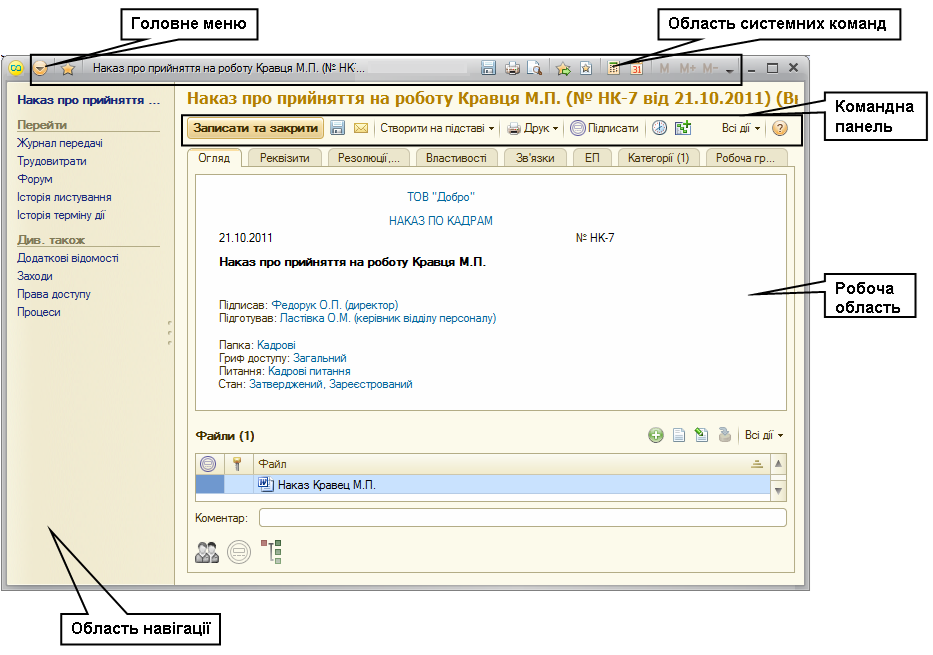Open 'Всі дії' dropdown in command panel

[x=741, y=128]
